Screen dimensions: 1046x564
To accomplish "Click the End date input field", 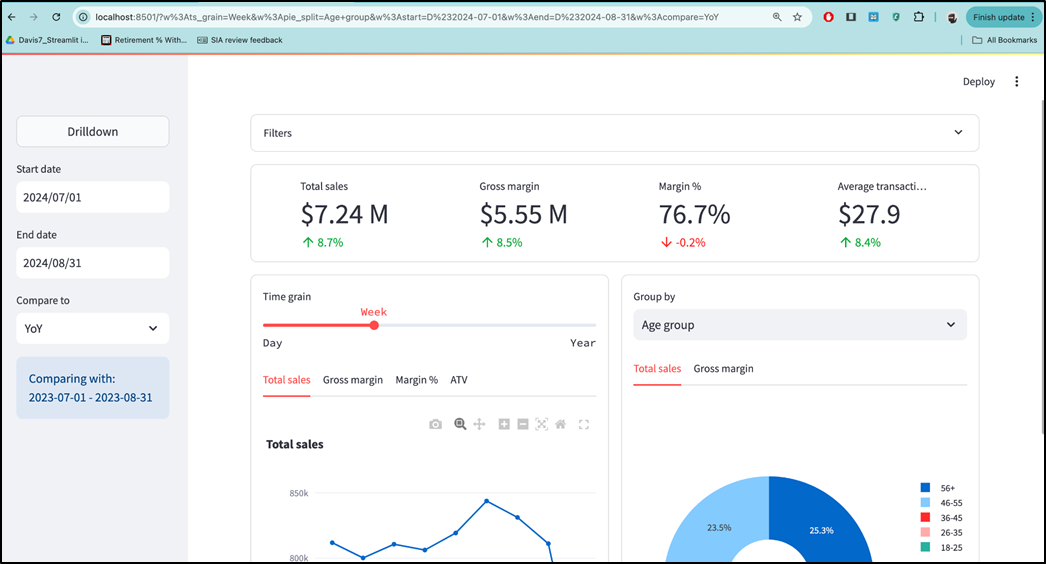I will pos(93,263).
